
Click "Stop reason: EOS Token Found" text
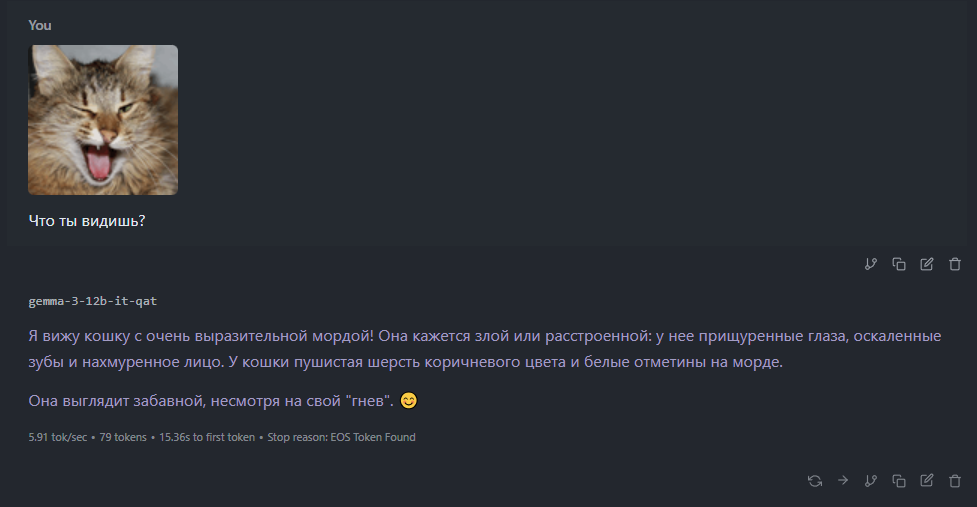click(341, 437)
